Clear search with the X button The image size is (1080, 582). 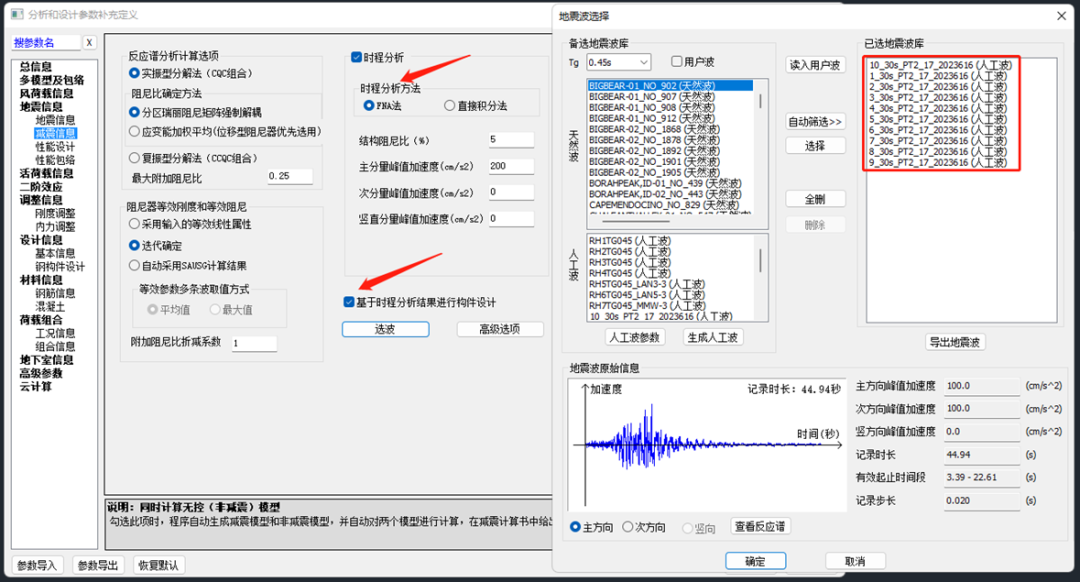89,43
